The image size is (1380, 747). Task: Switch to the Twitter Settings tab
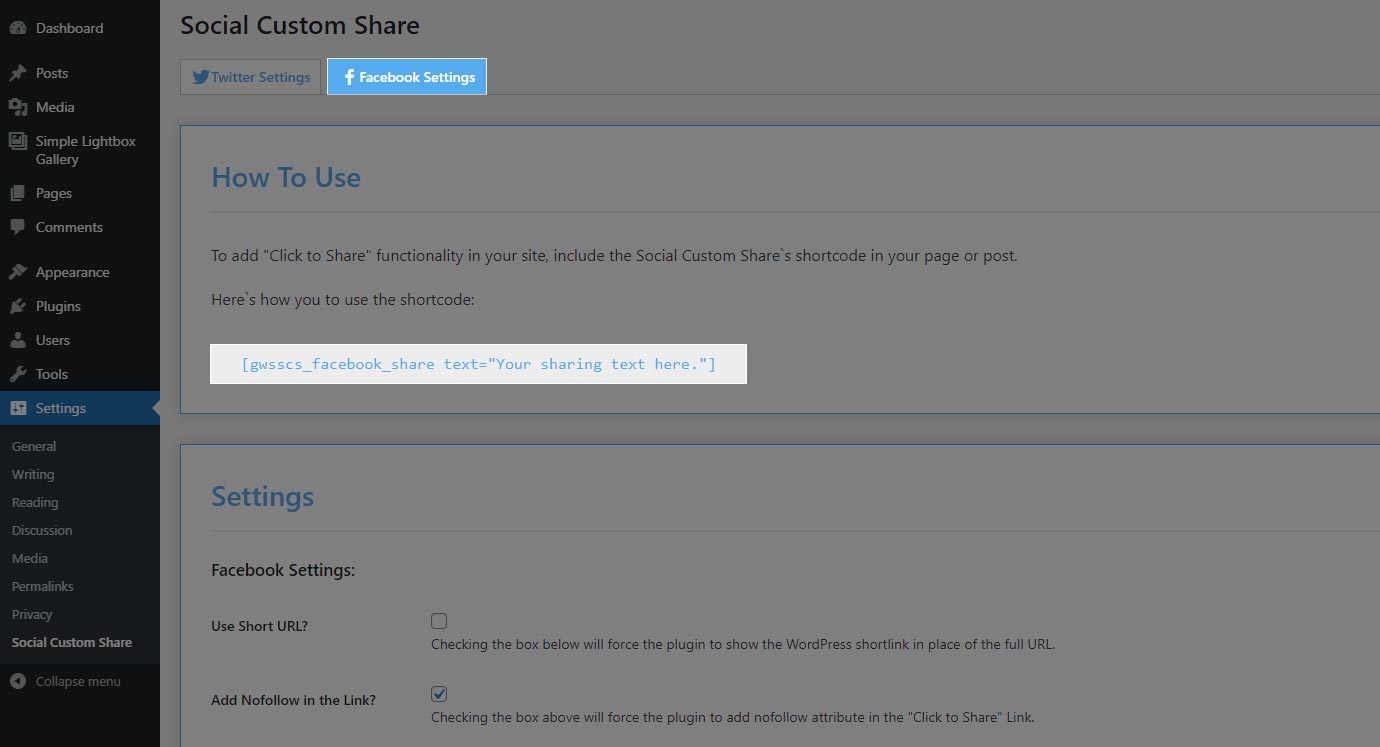click(x=252, y=77)
